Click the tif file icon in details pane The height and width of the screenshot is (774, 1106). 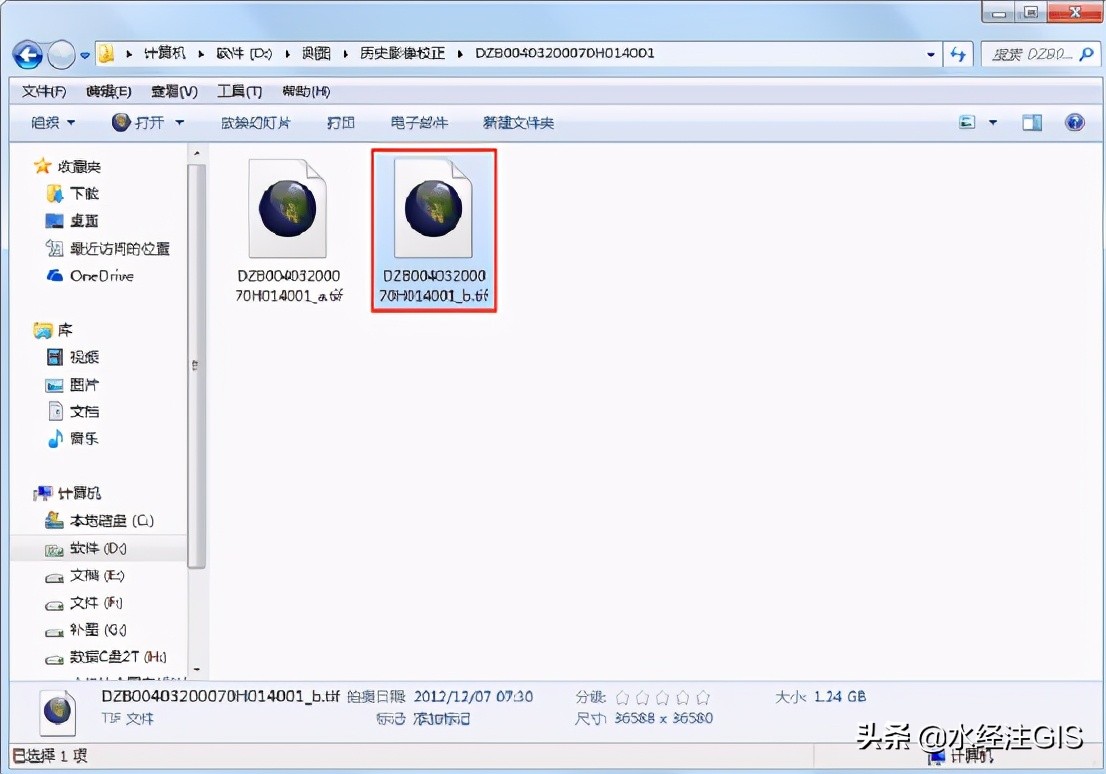tap(58, 711)
